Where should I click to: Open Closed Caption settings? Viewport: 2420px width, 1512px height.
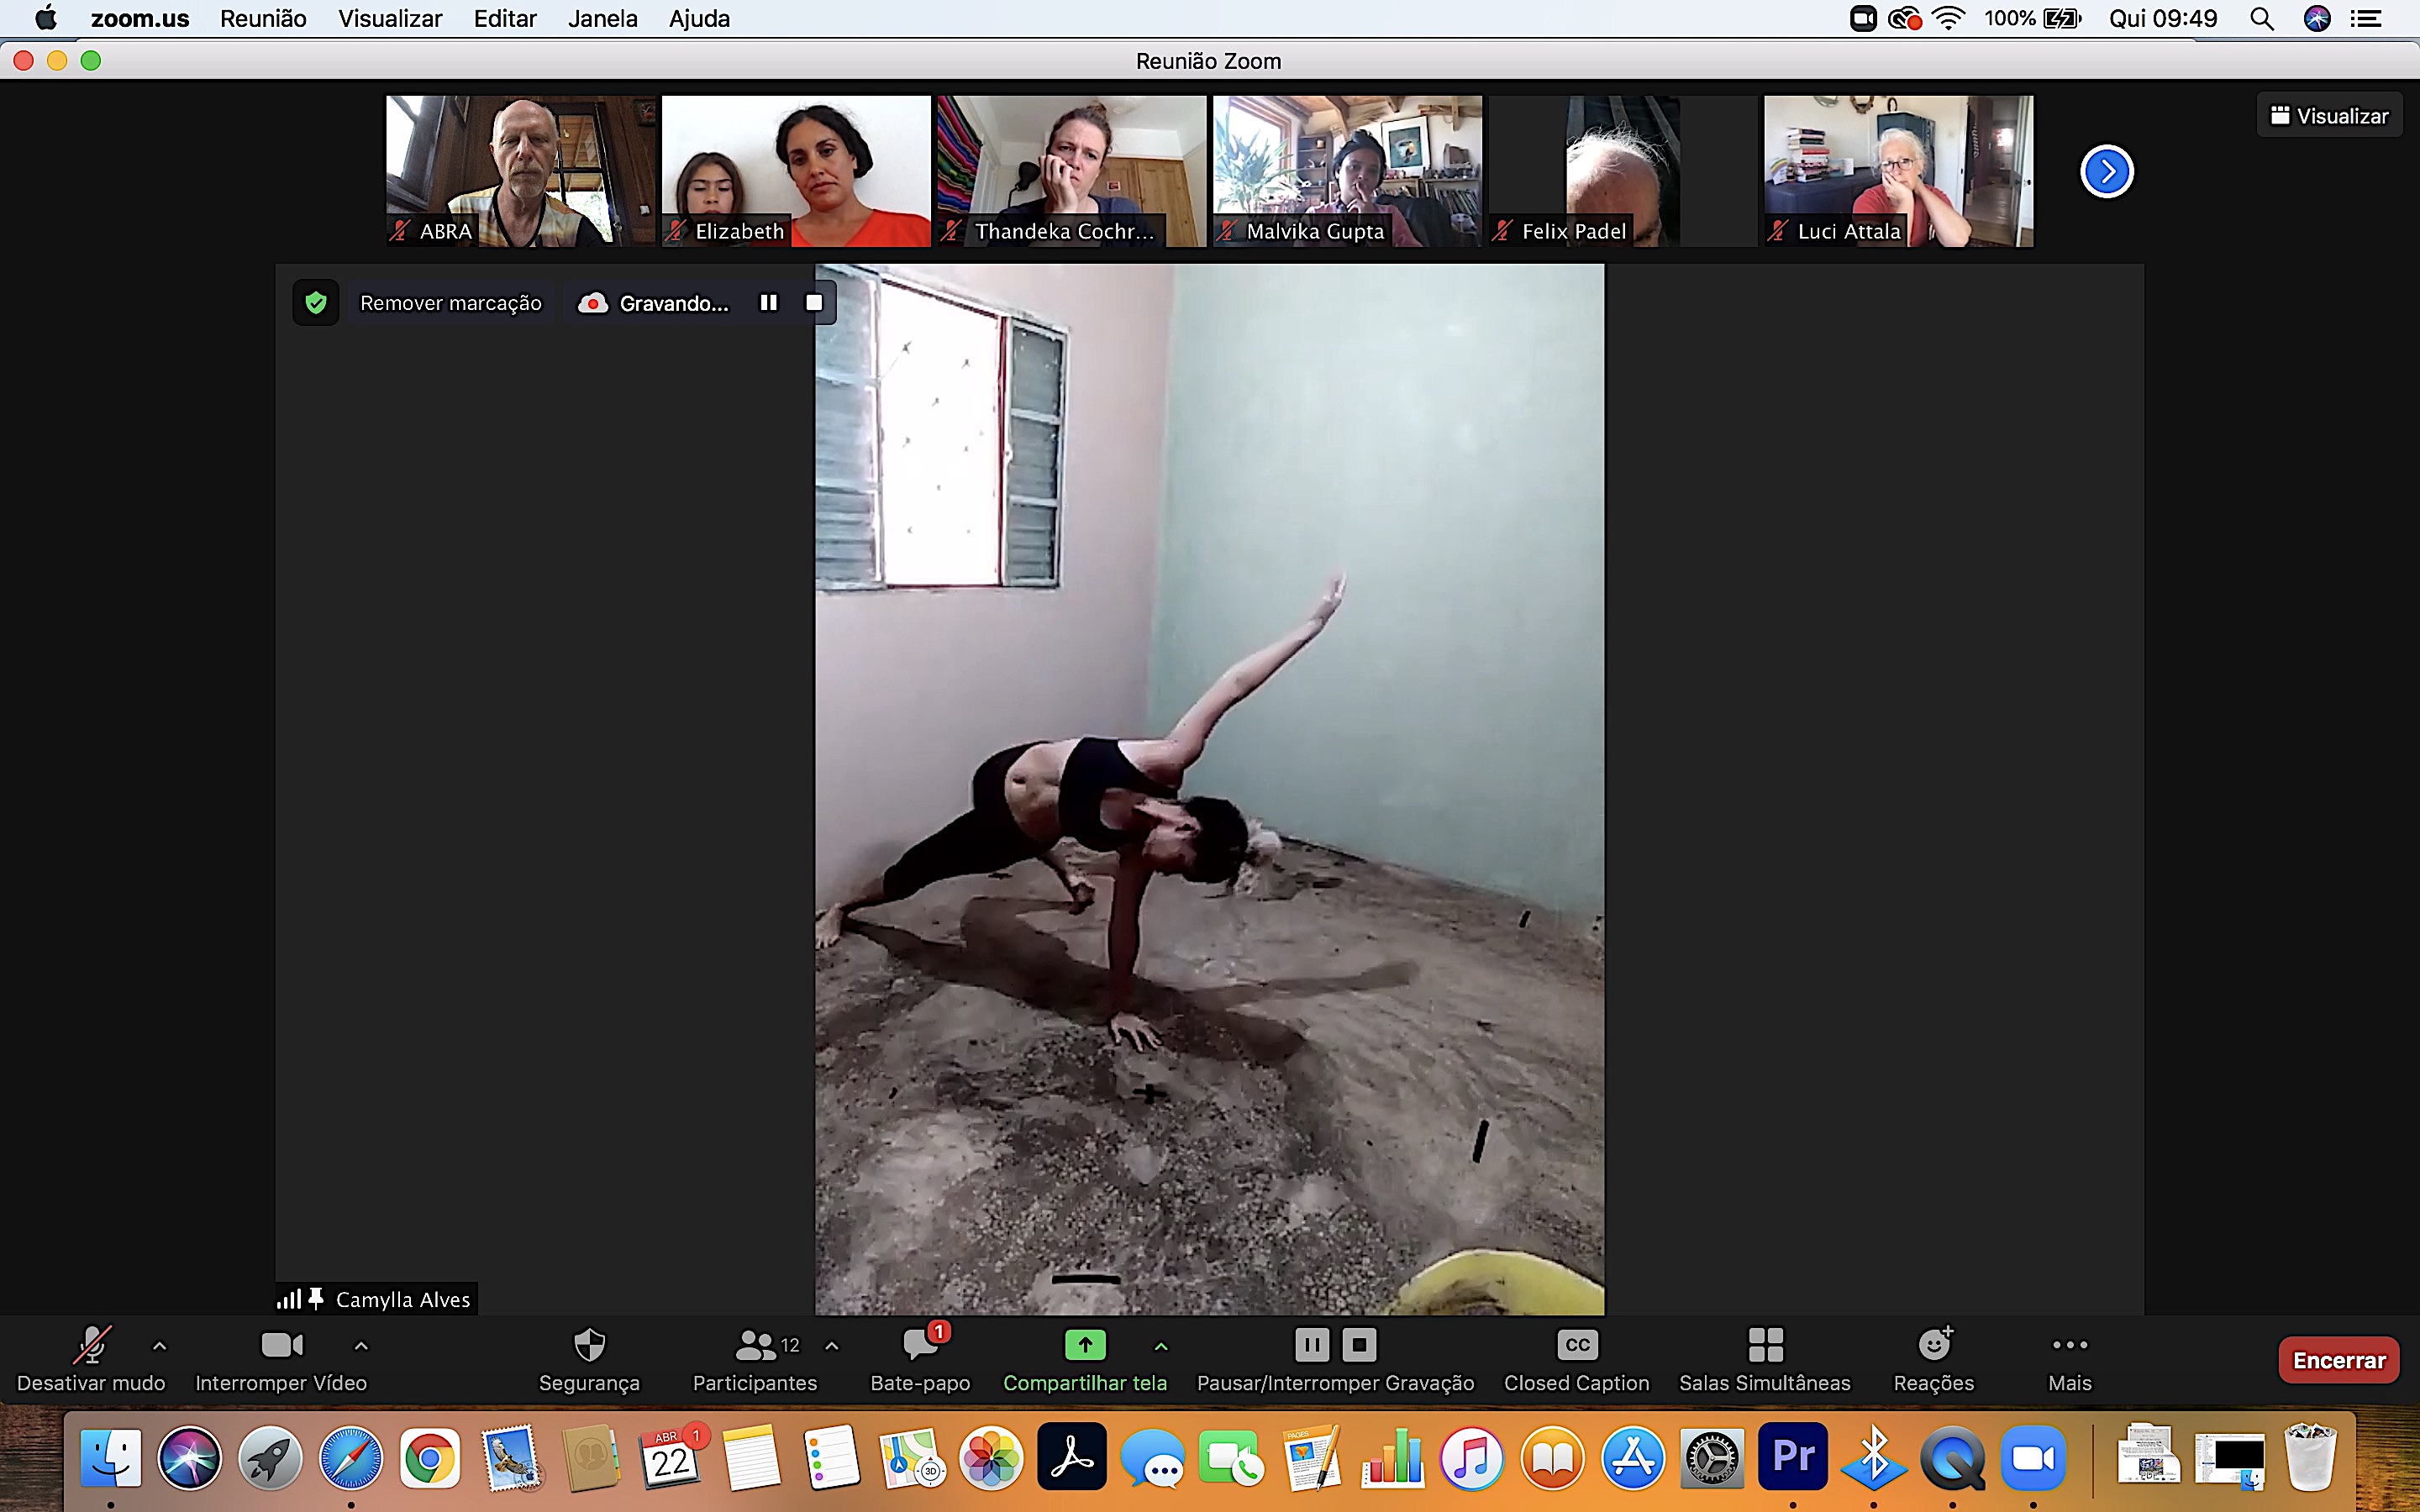[x=1576, y=1346]
